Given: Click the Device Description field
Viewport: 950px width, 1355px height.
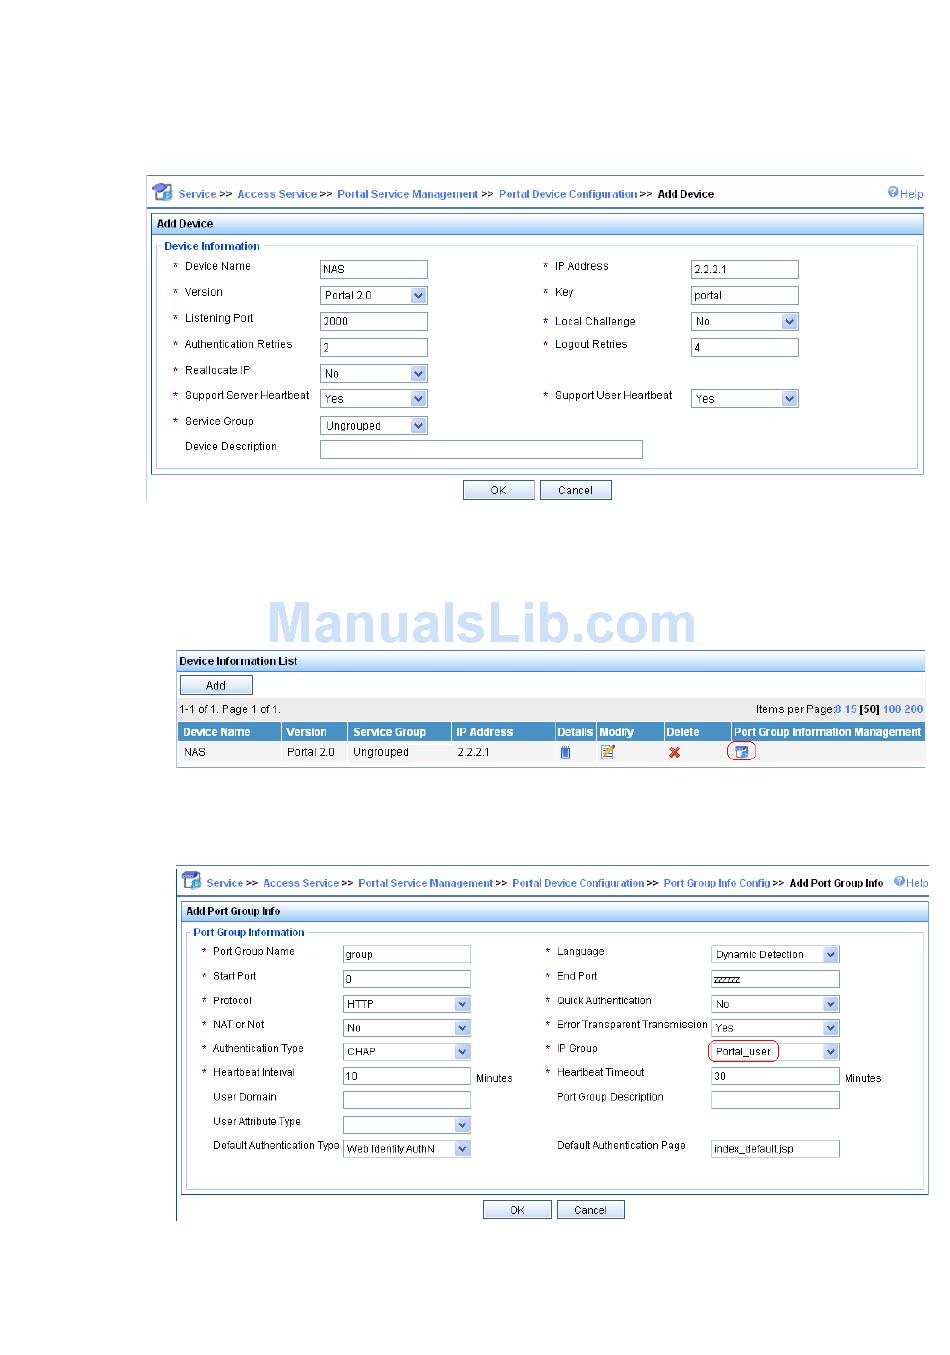Looking at the screenshot, I should (481, 449).
